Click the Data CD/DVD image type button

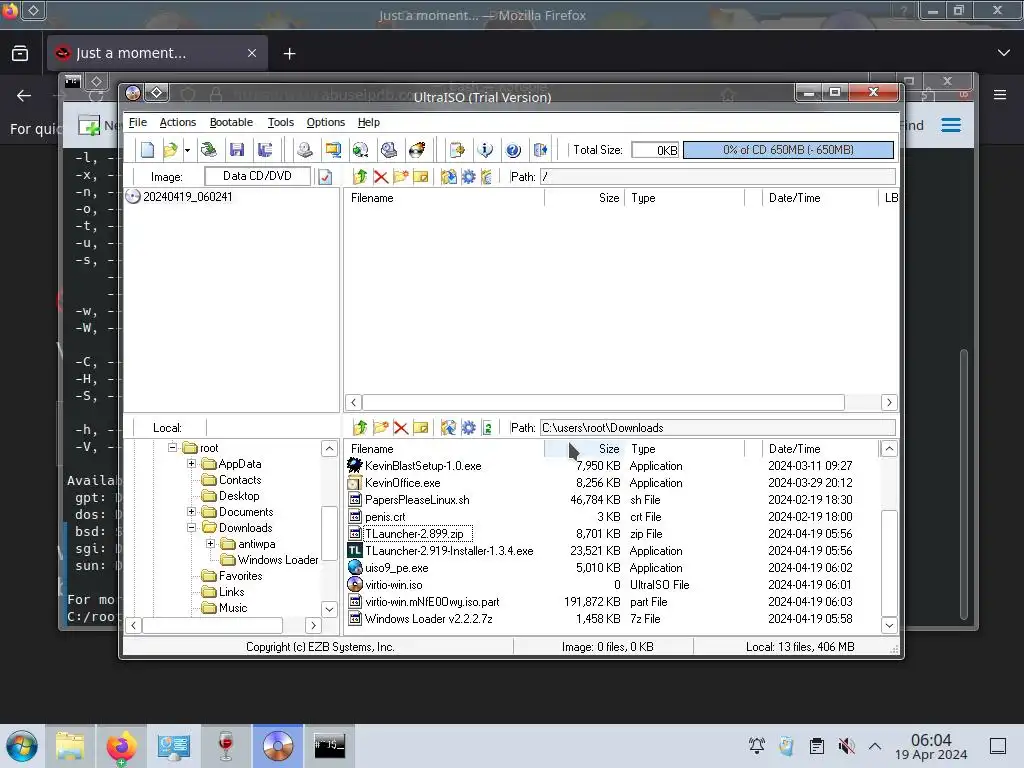click(257, 176)
